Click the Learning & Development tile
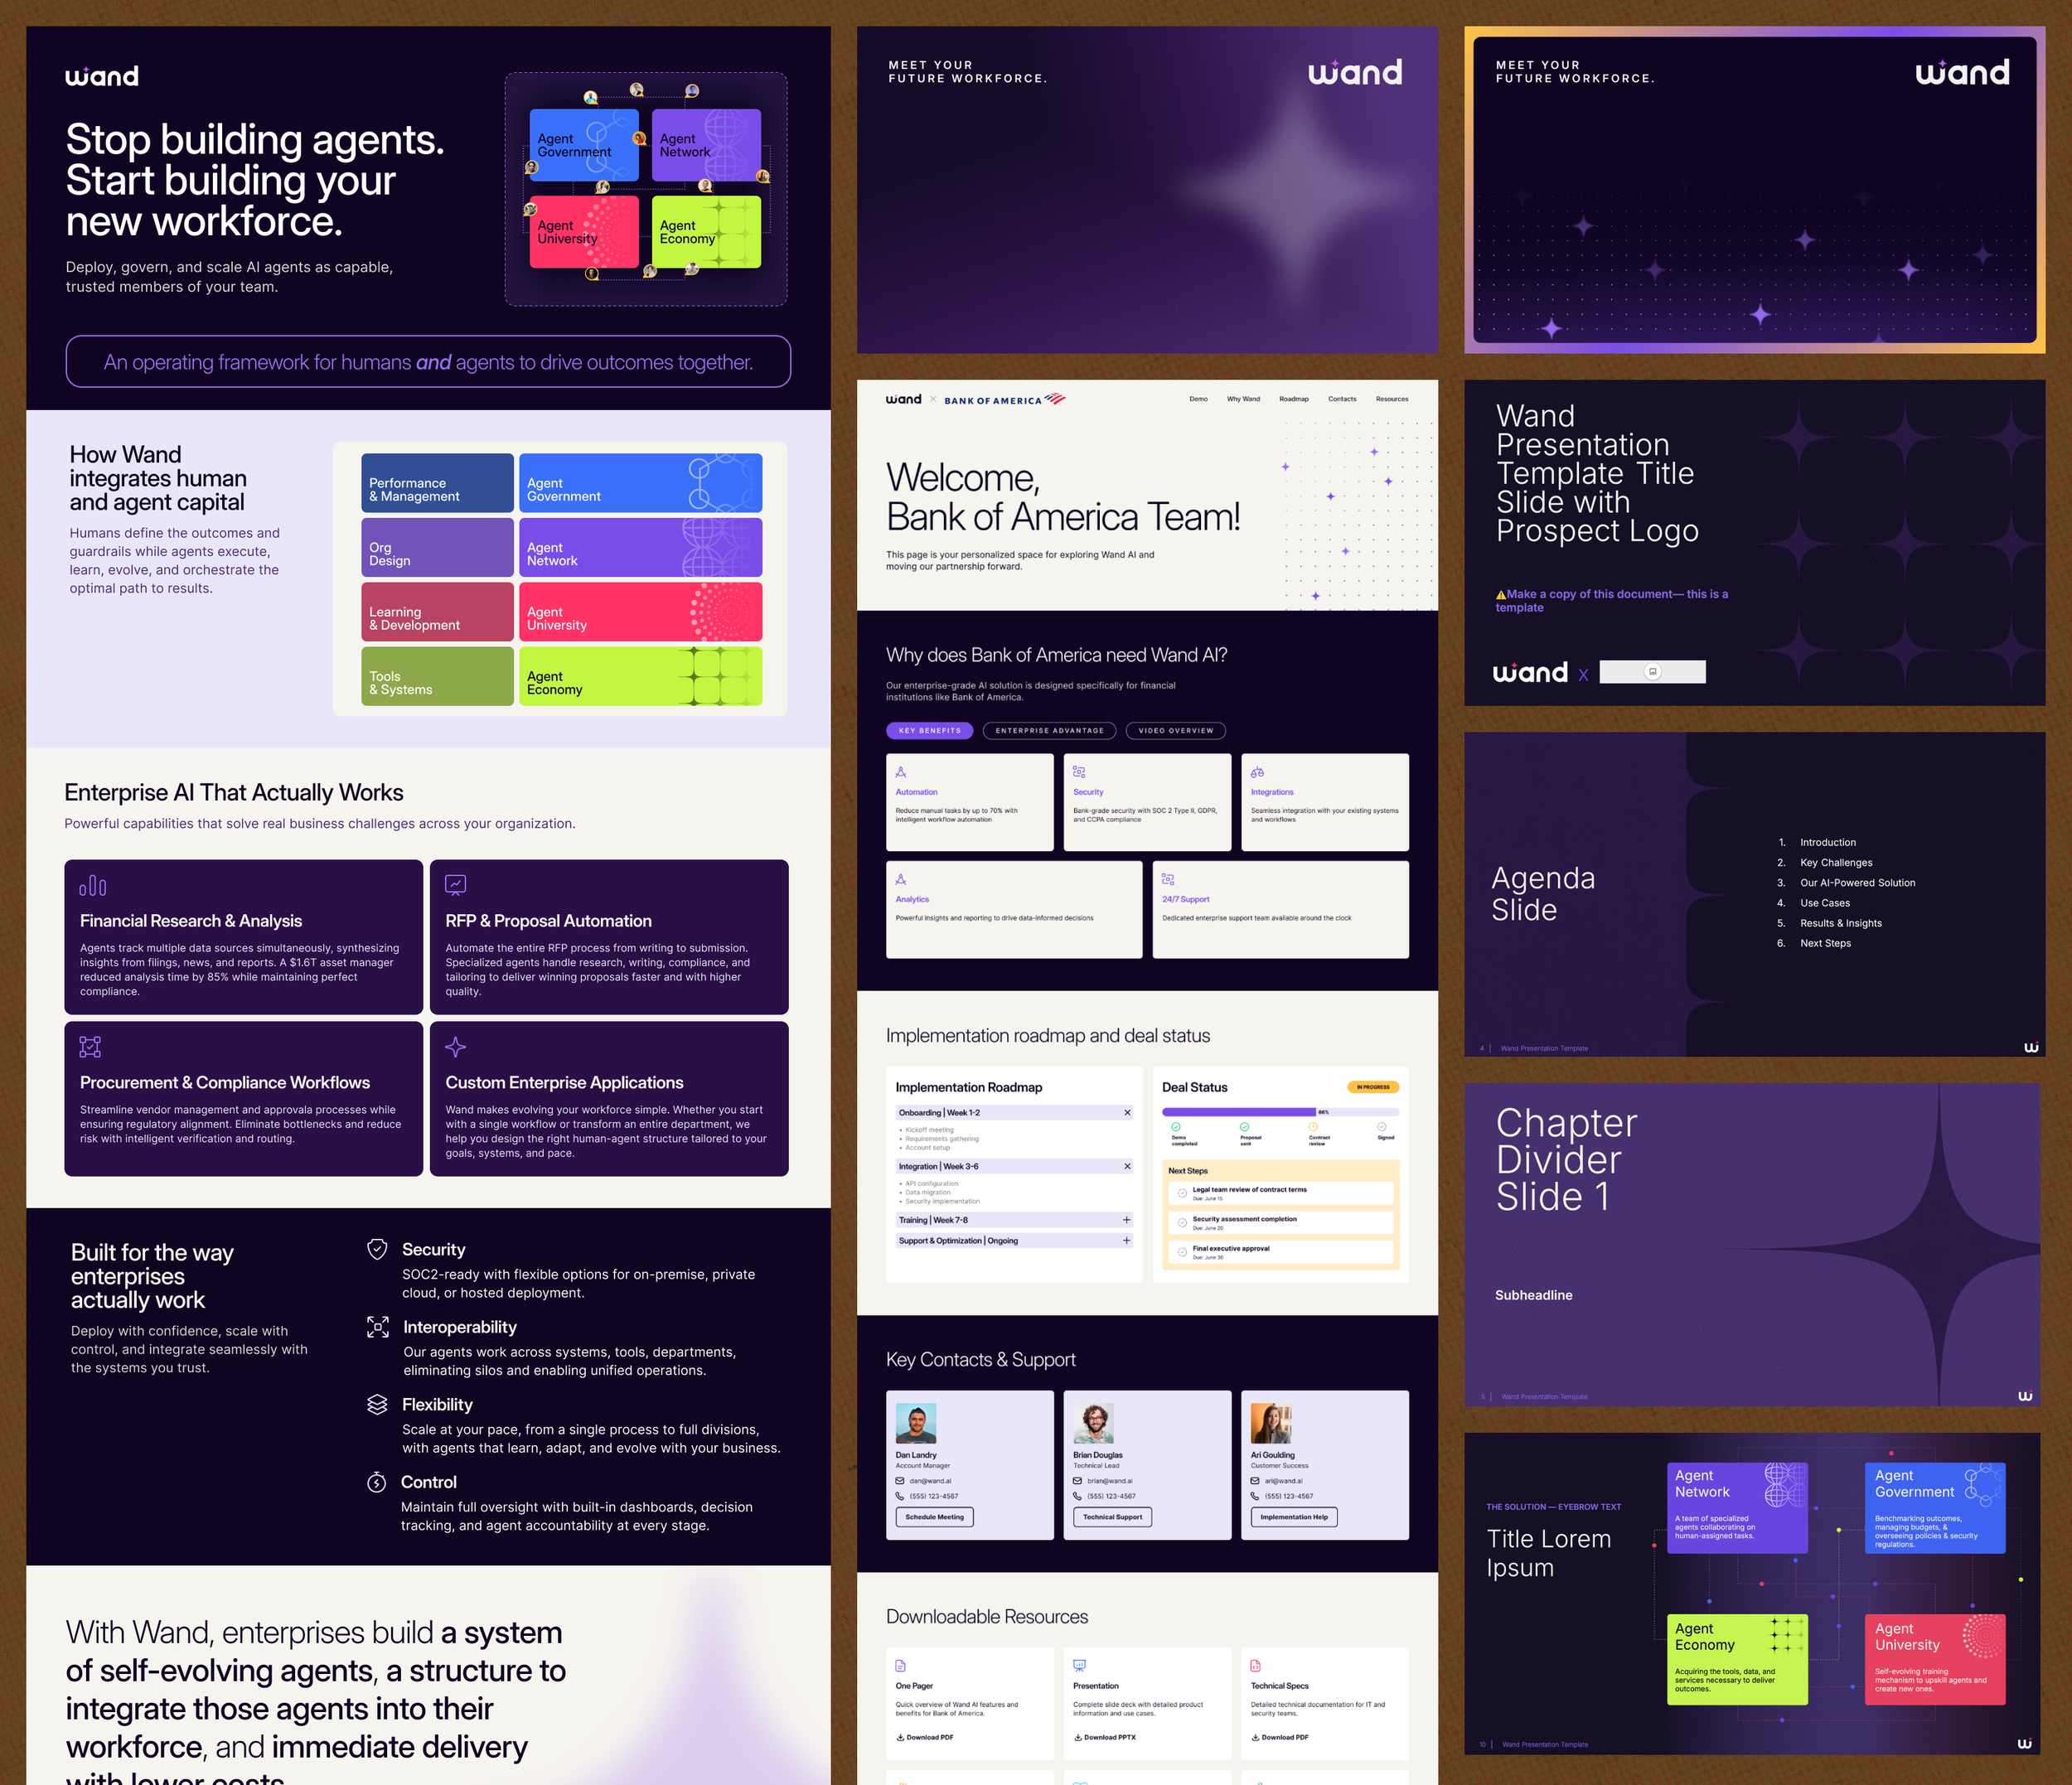Image resolution: width=2072 pixels, height=1785 pixels. tap(438, 612)
